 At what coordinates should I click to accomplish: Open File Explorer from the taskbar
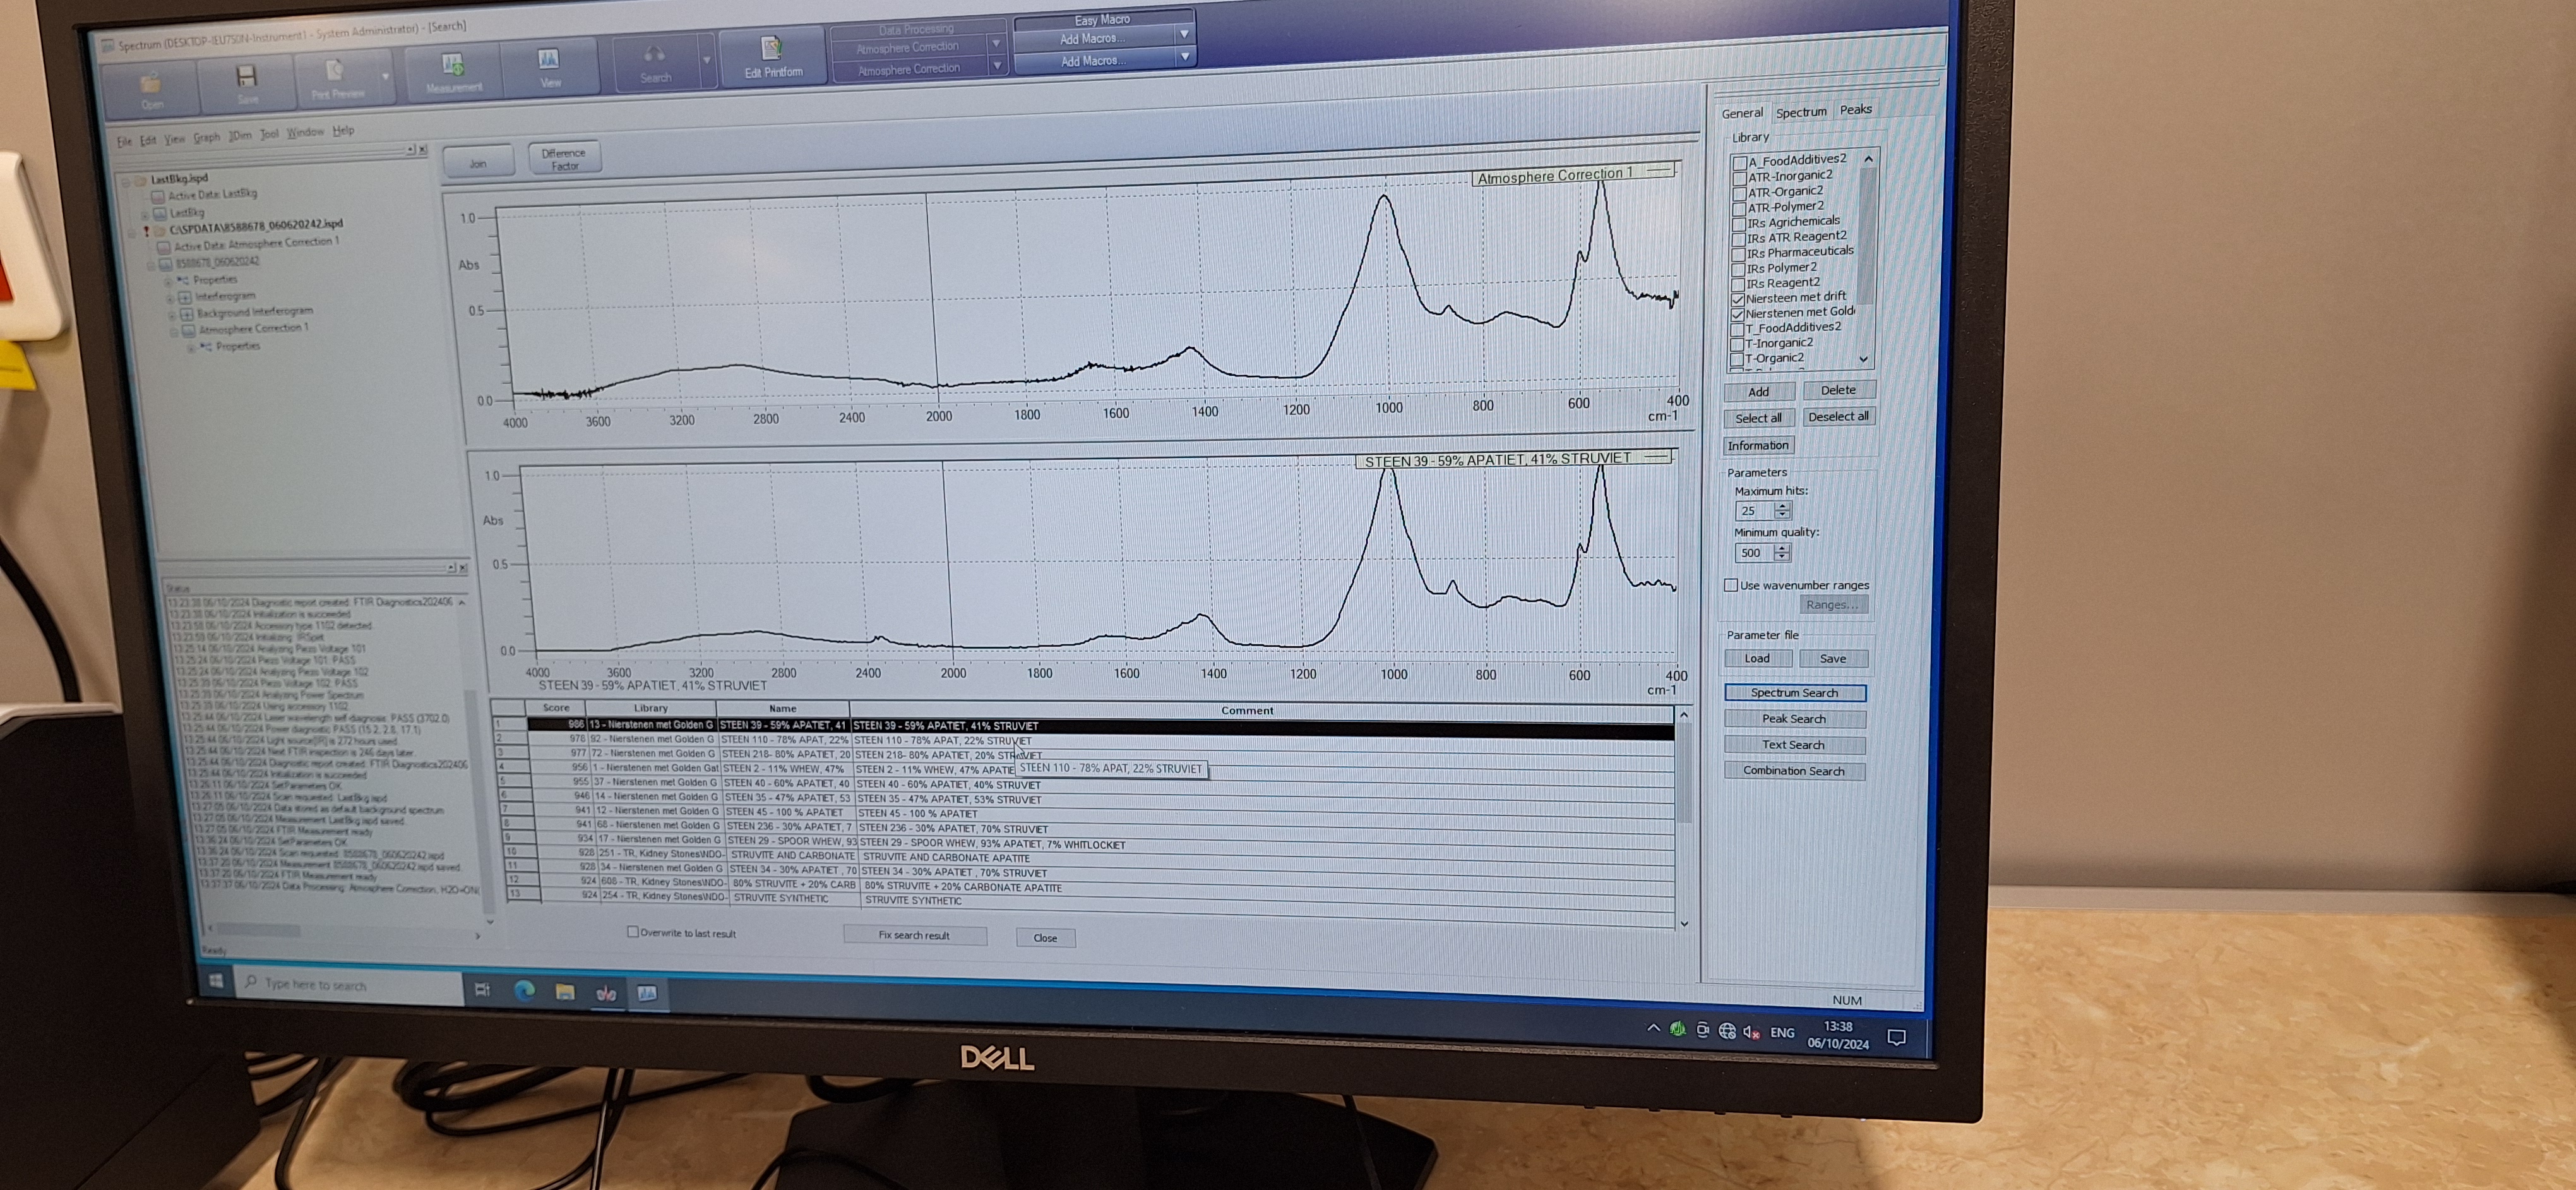coord(565,991)
